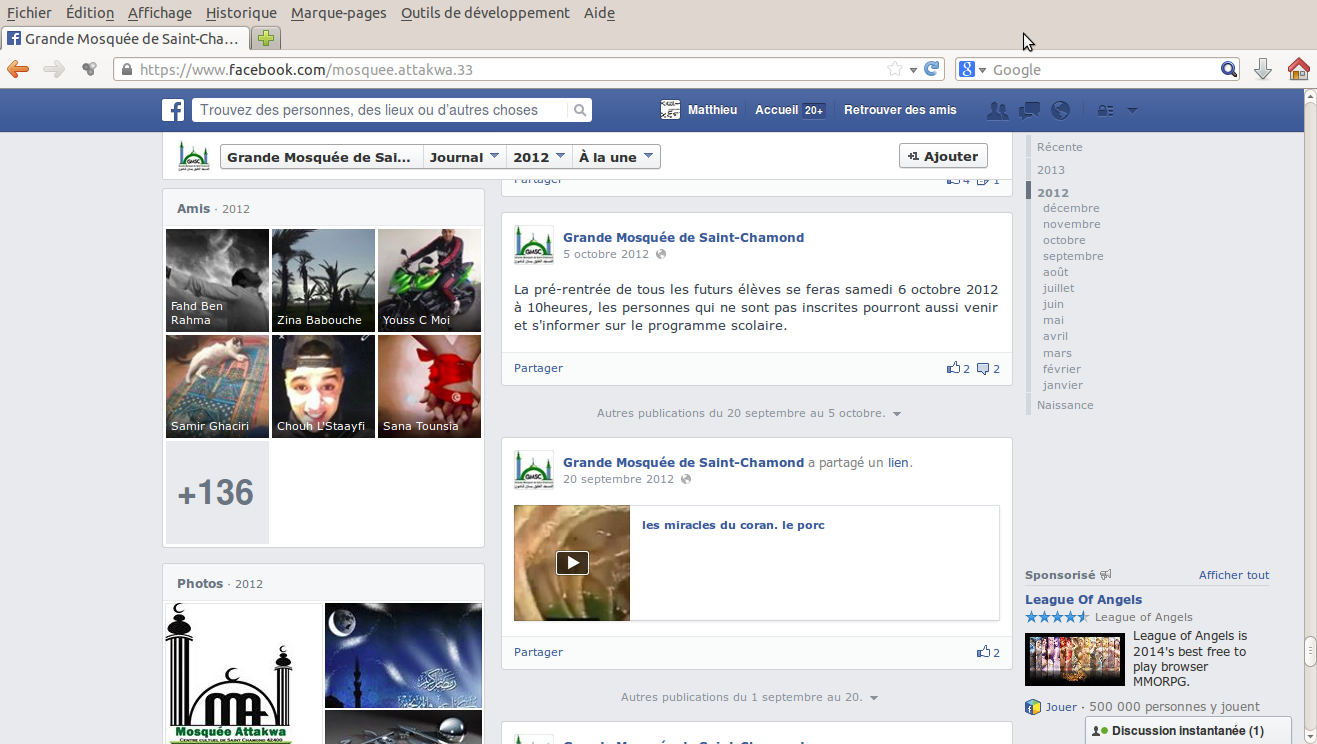Click page logo beside Grande Mosquée de Sai...

pos(194,156)
